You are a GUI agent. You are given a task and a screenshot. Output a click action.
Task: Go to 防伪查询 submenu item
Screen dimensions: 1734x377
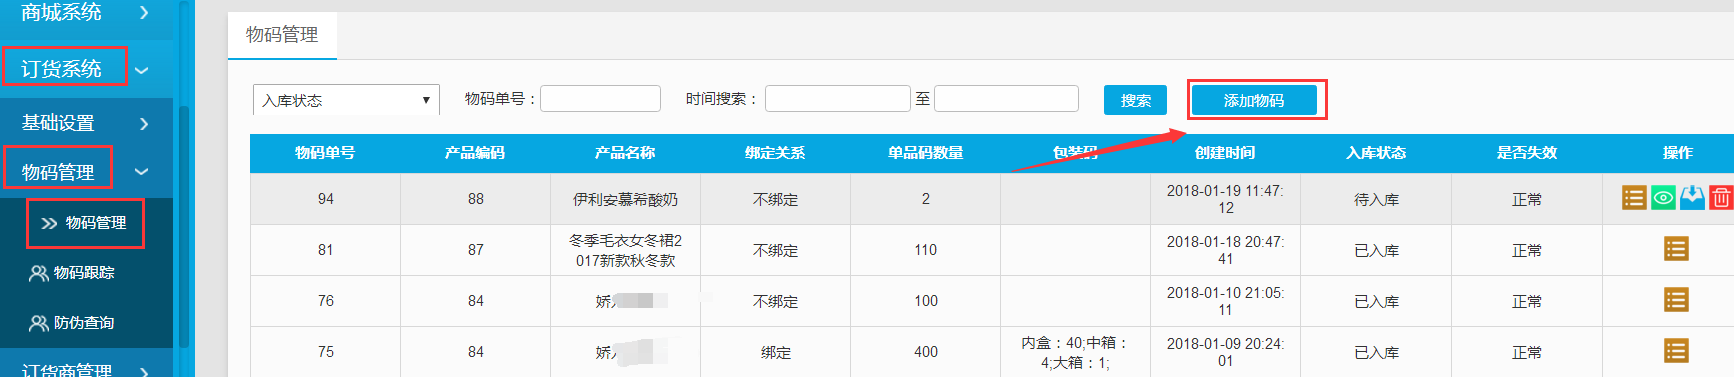pos(84,323)
